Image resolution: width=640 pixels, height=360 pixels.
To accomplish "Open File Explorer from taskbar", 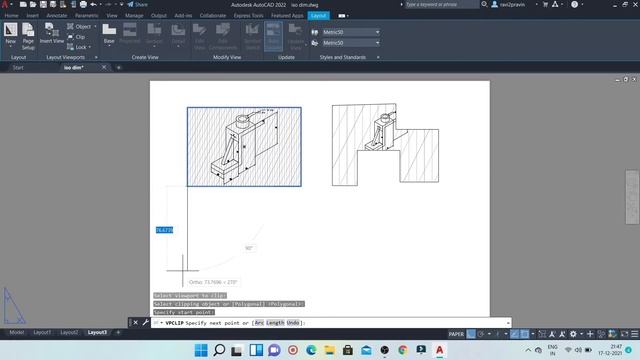I will pos(329,350).
